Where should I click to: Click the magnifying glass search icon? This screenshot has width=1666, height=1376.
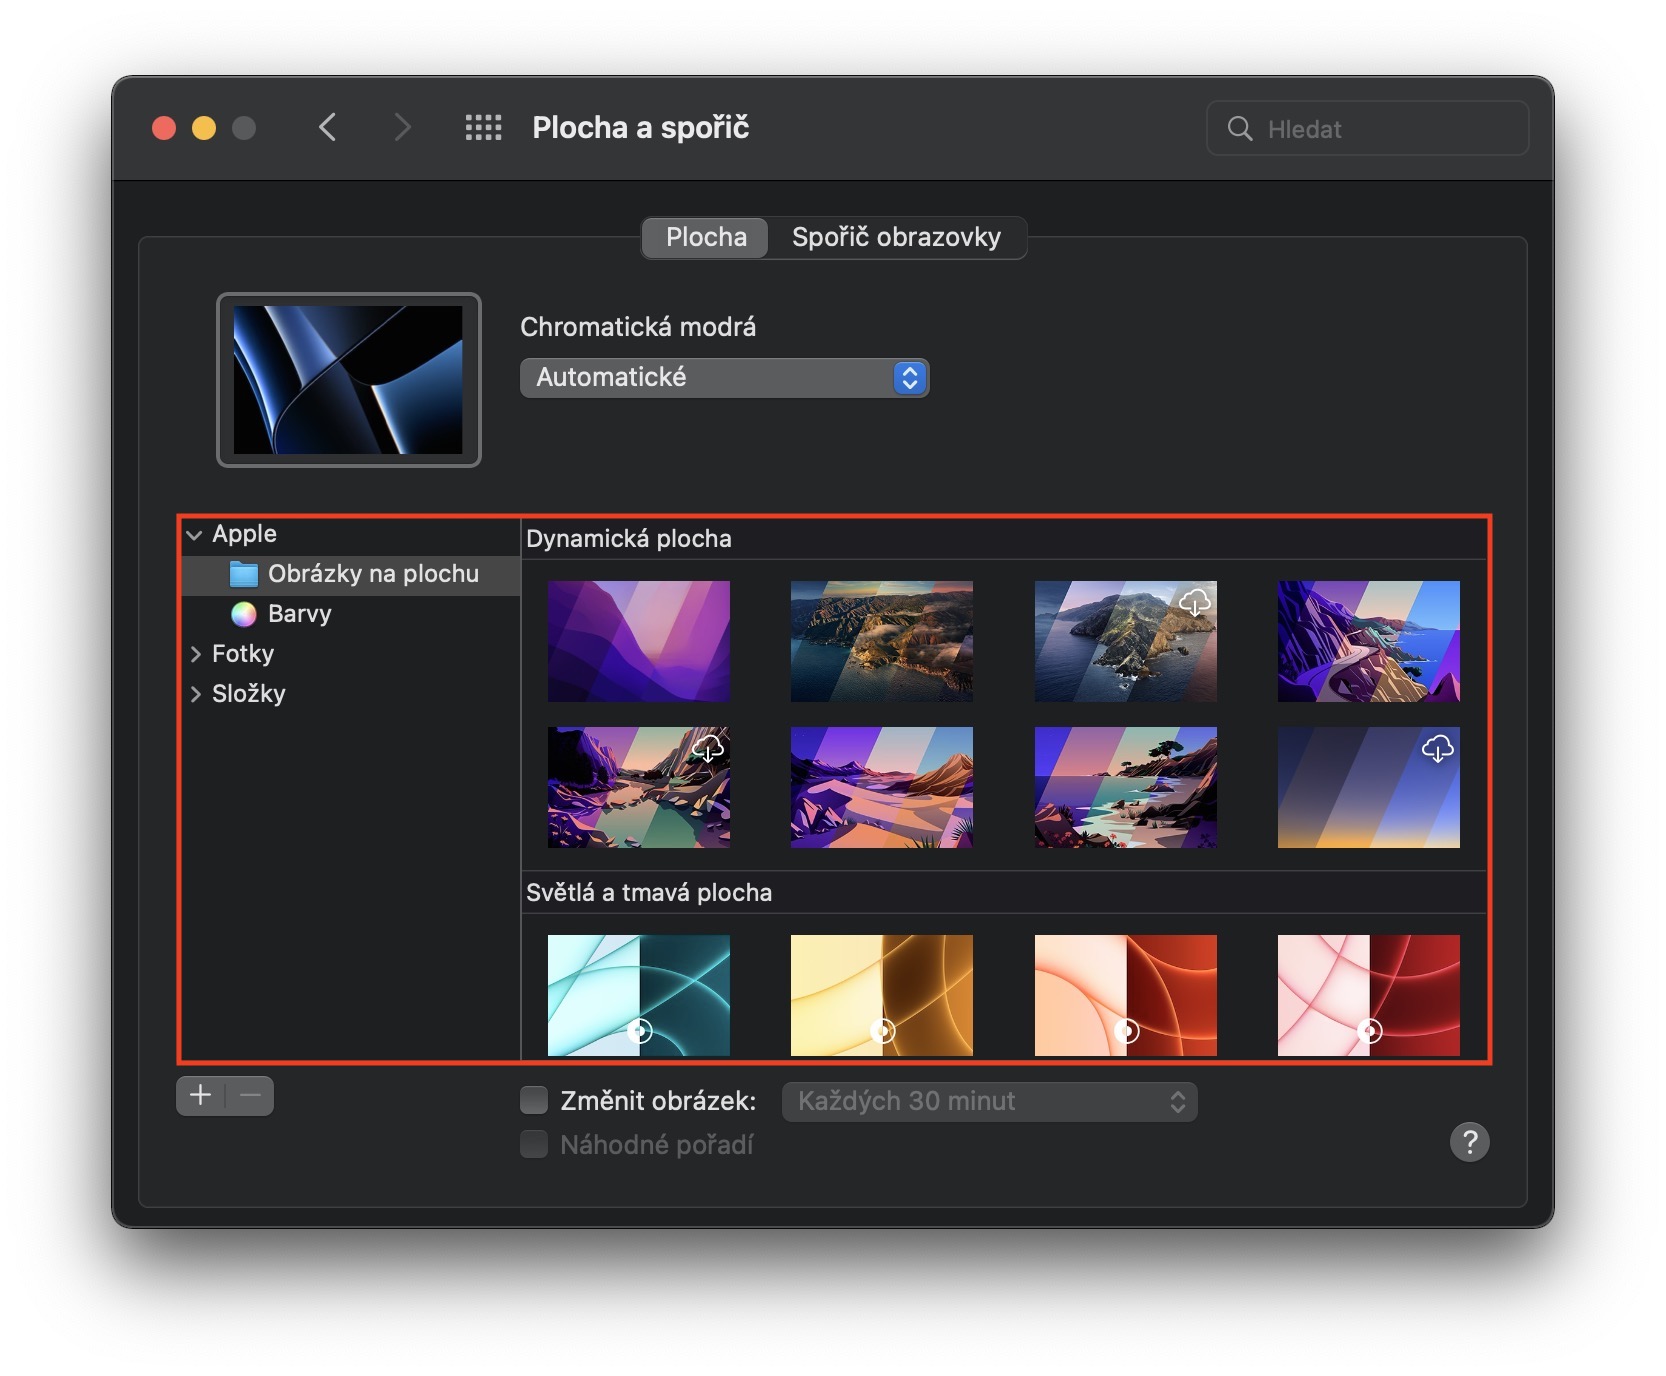coord(1240,128)
